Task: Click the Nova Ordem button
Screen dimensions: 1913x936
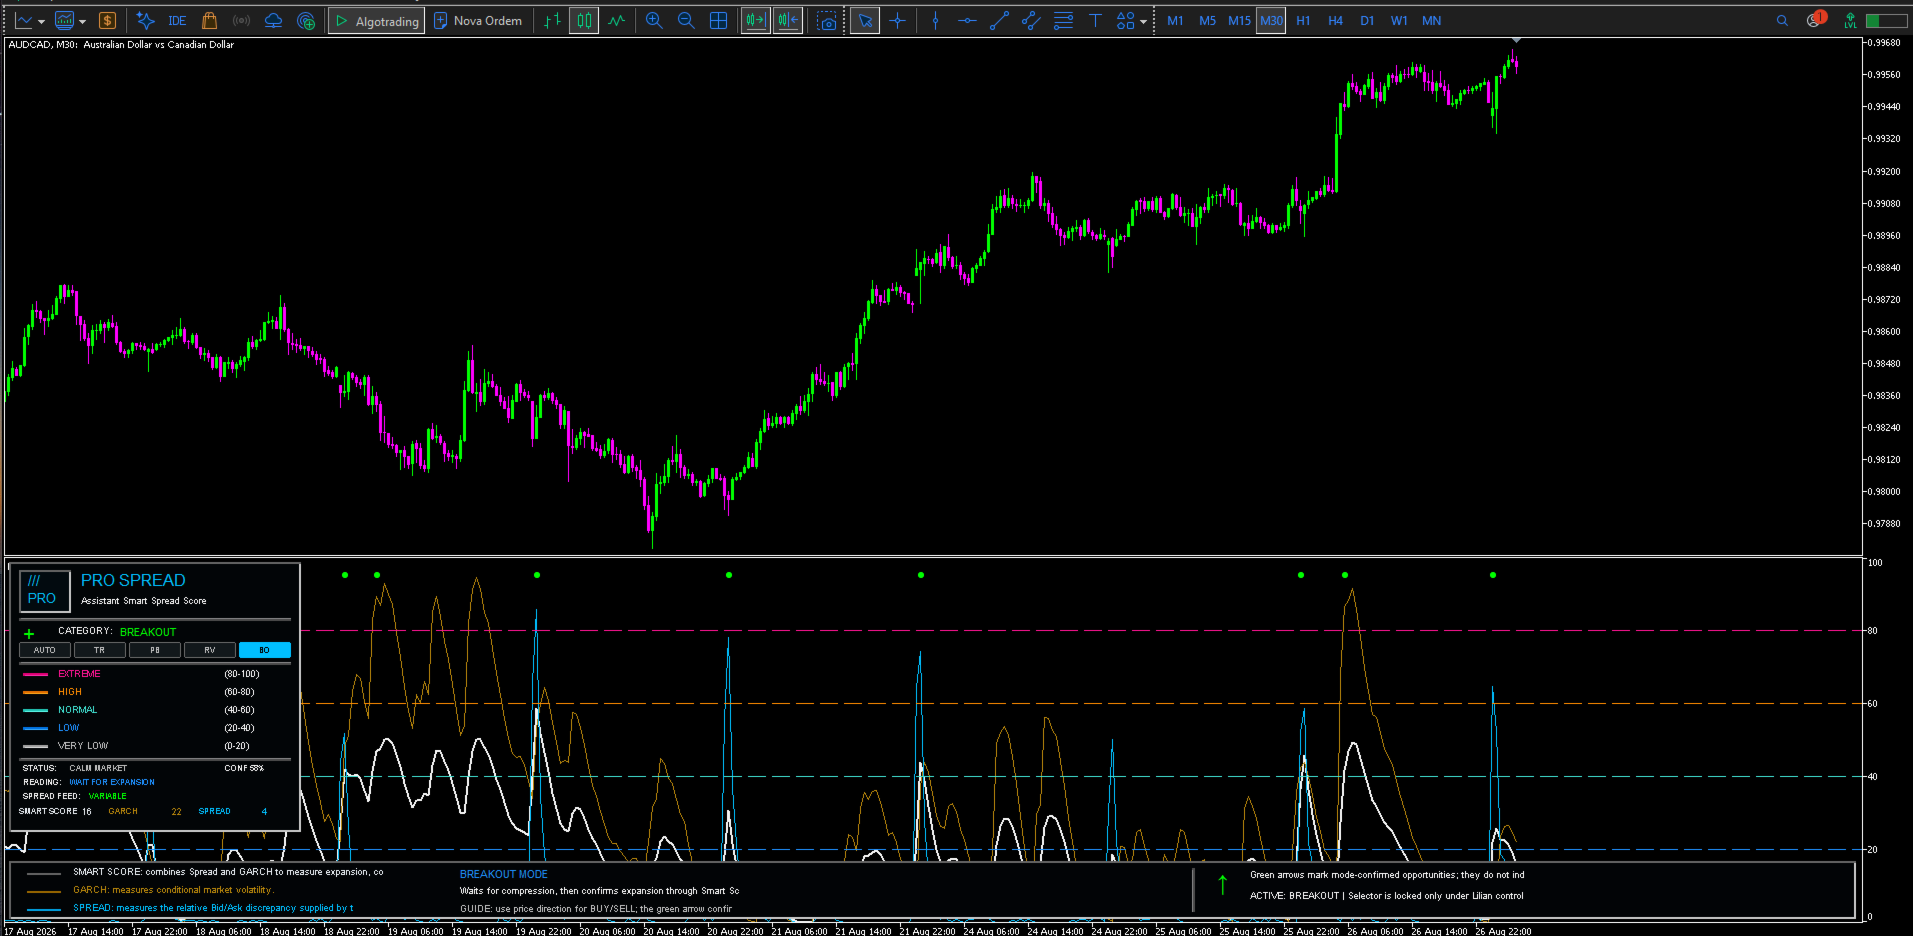Action: coord(478,21)
